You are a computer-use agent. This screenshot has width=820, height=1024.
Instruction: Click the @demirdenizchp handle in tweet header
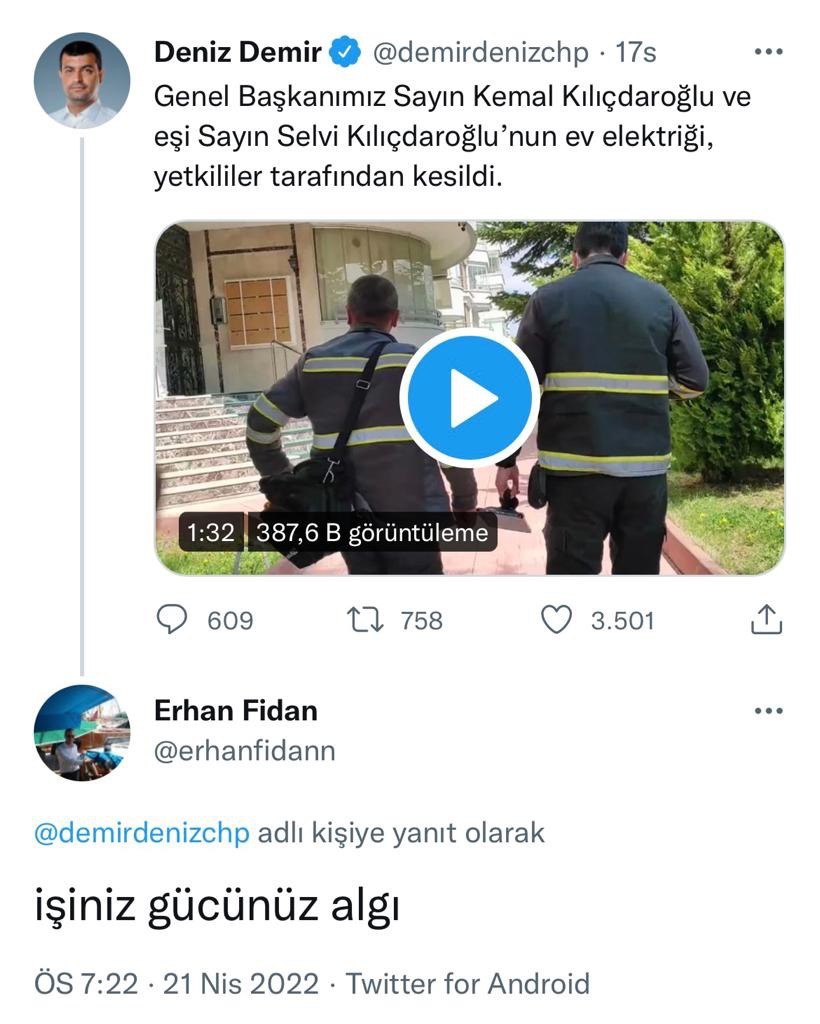(481, 53)
